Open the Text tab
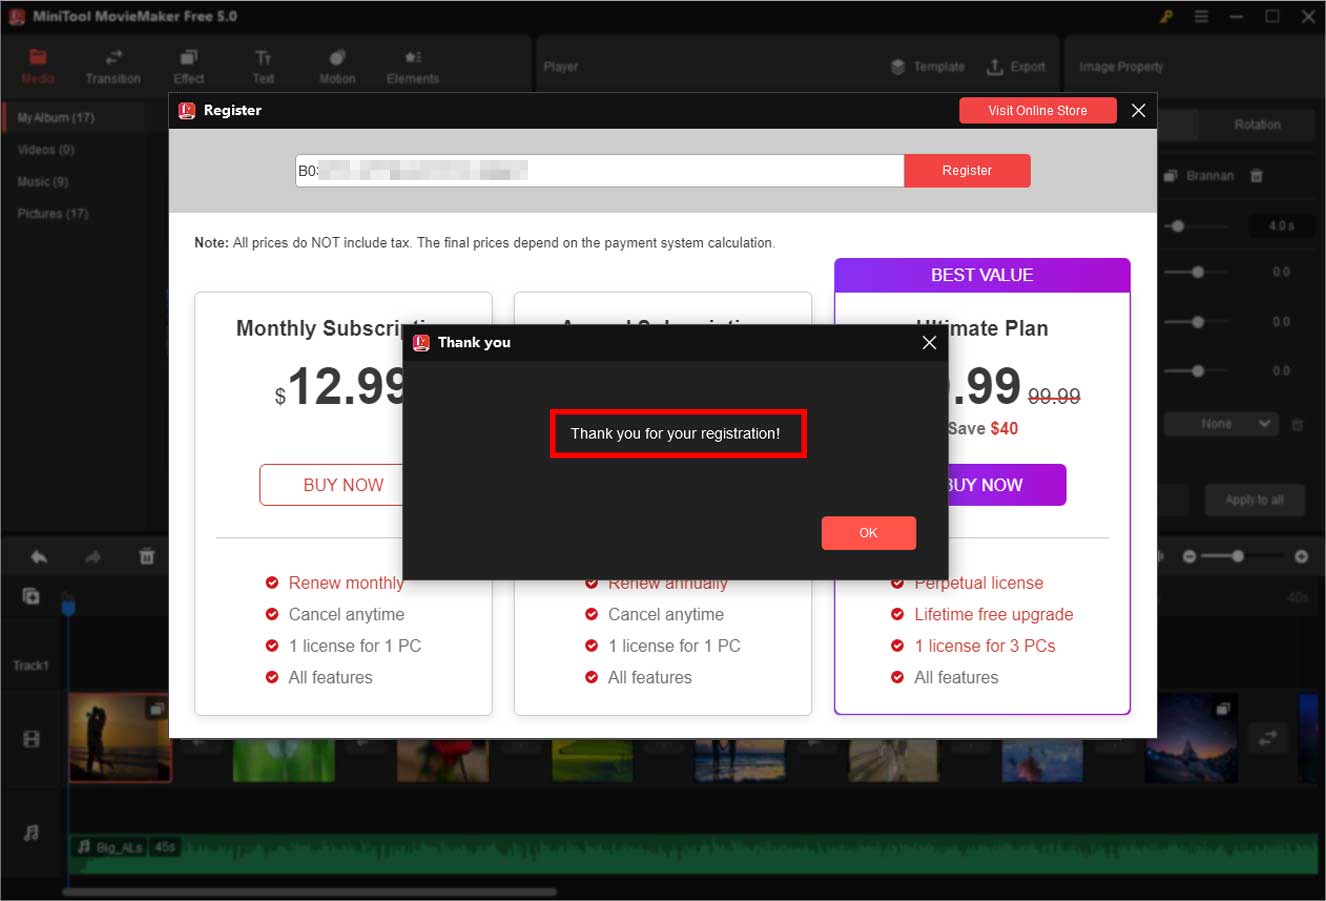This screenshot has width=1326, height=901. (263, 66)
